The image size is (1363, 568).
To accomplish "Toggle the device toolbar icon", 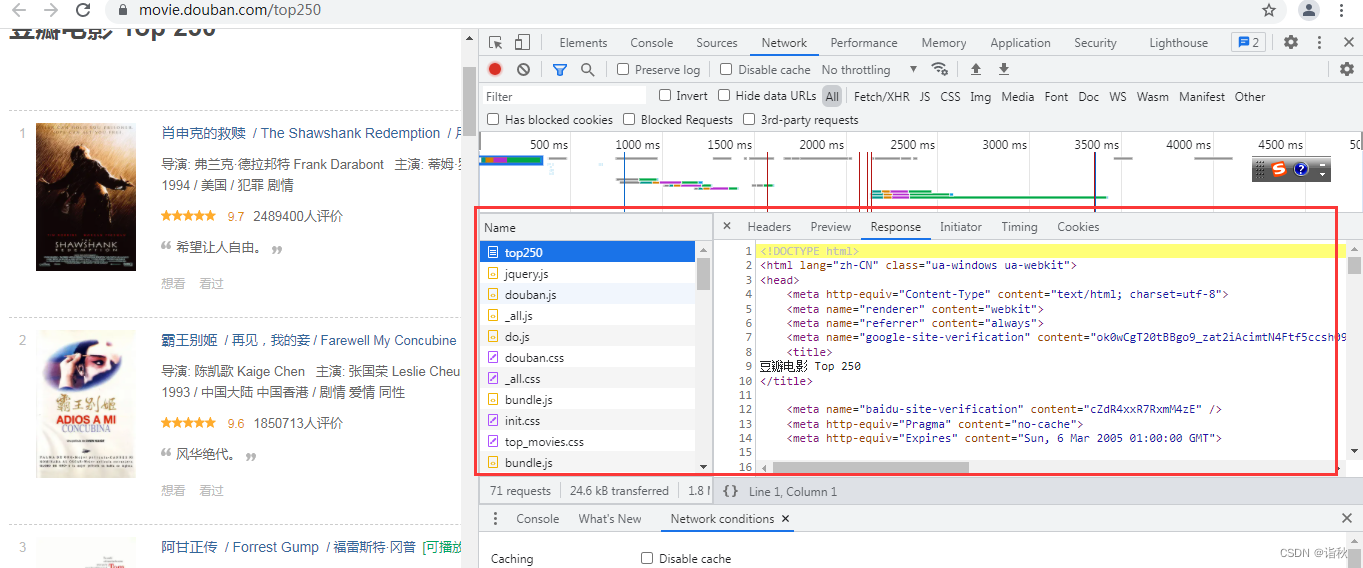I will click(522, 43).
